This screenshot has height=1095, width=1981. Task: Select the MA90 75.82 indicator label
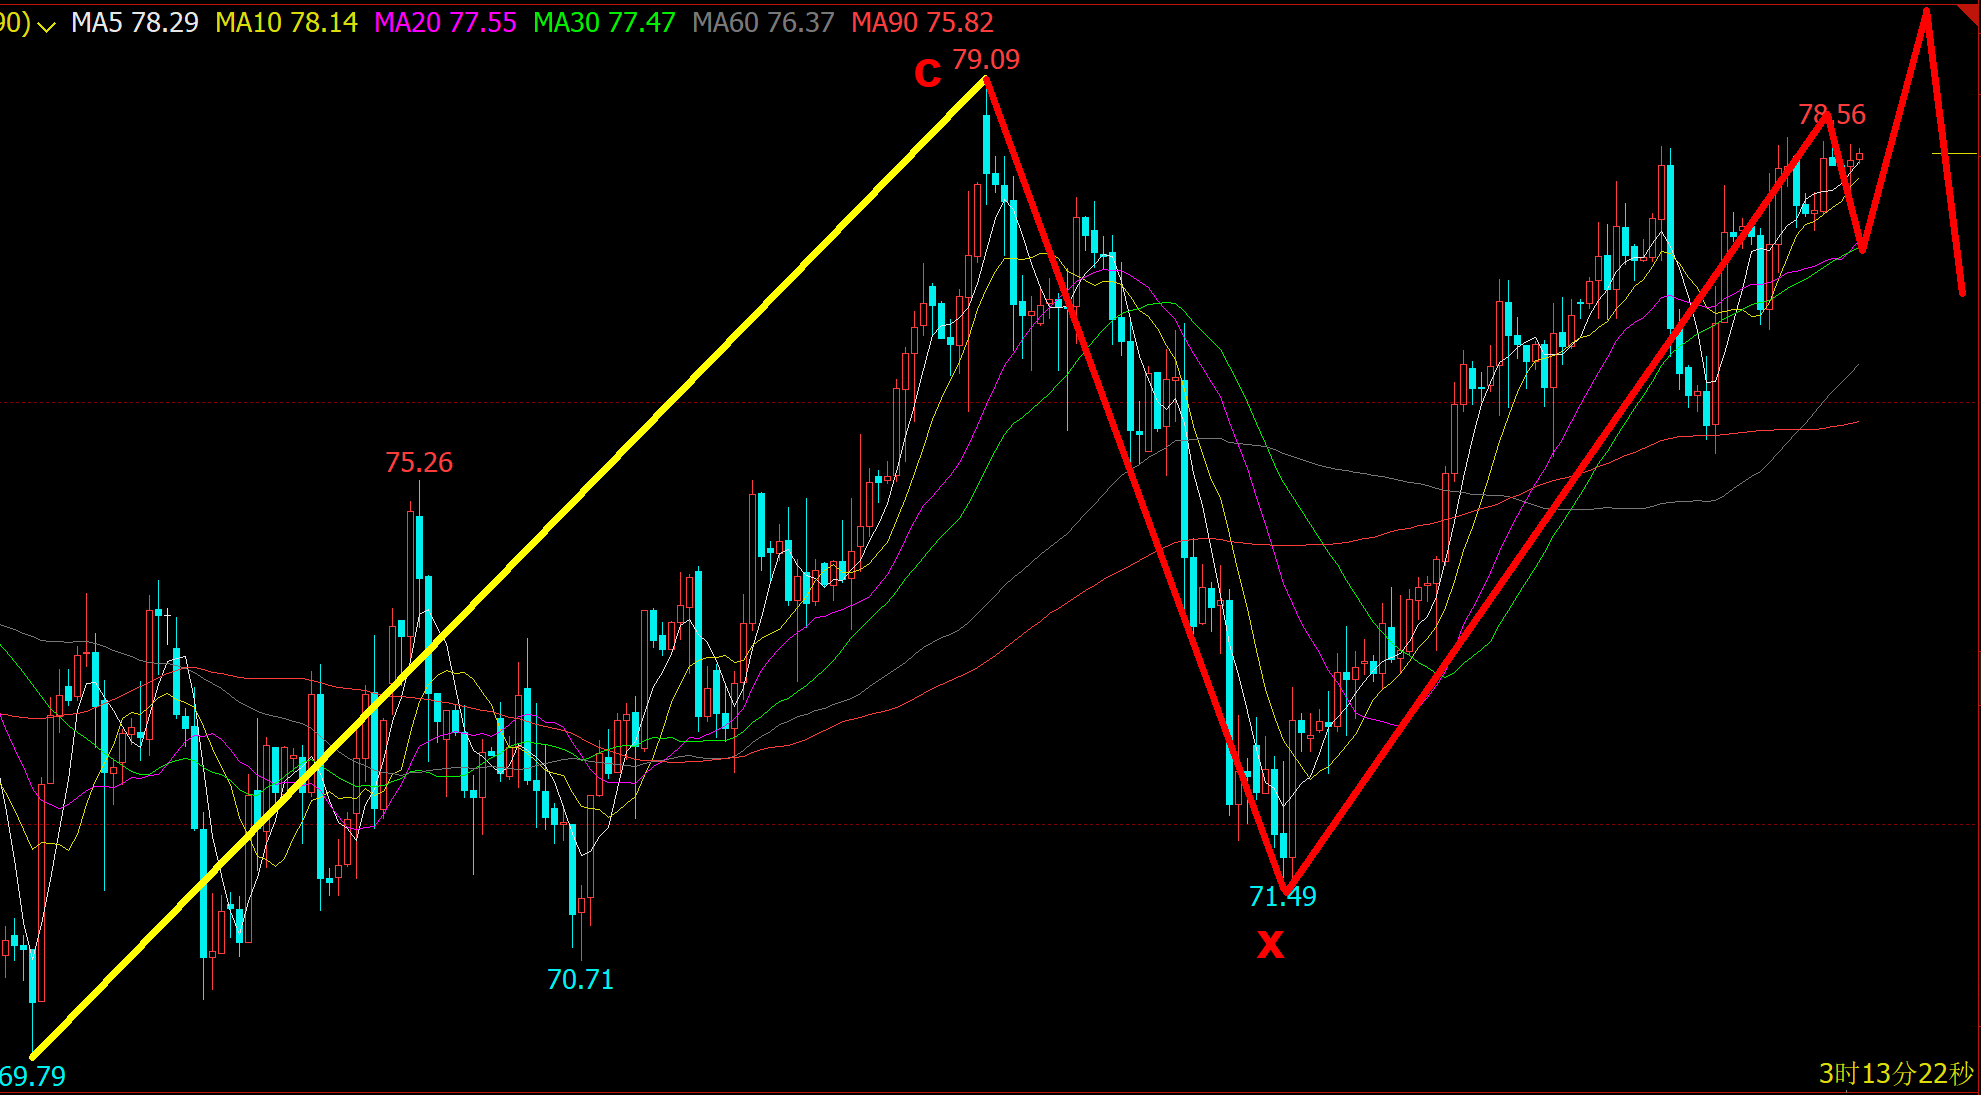coord(922,23)
